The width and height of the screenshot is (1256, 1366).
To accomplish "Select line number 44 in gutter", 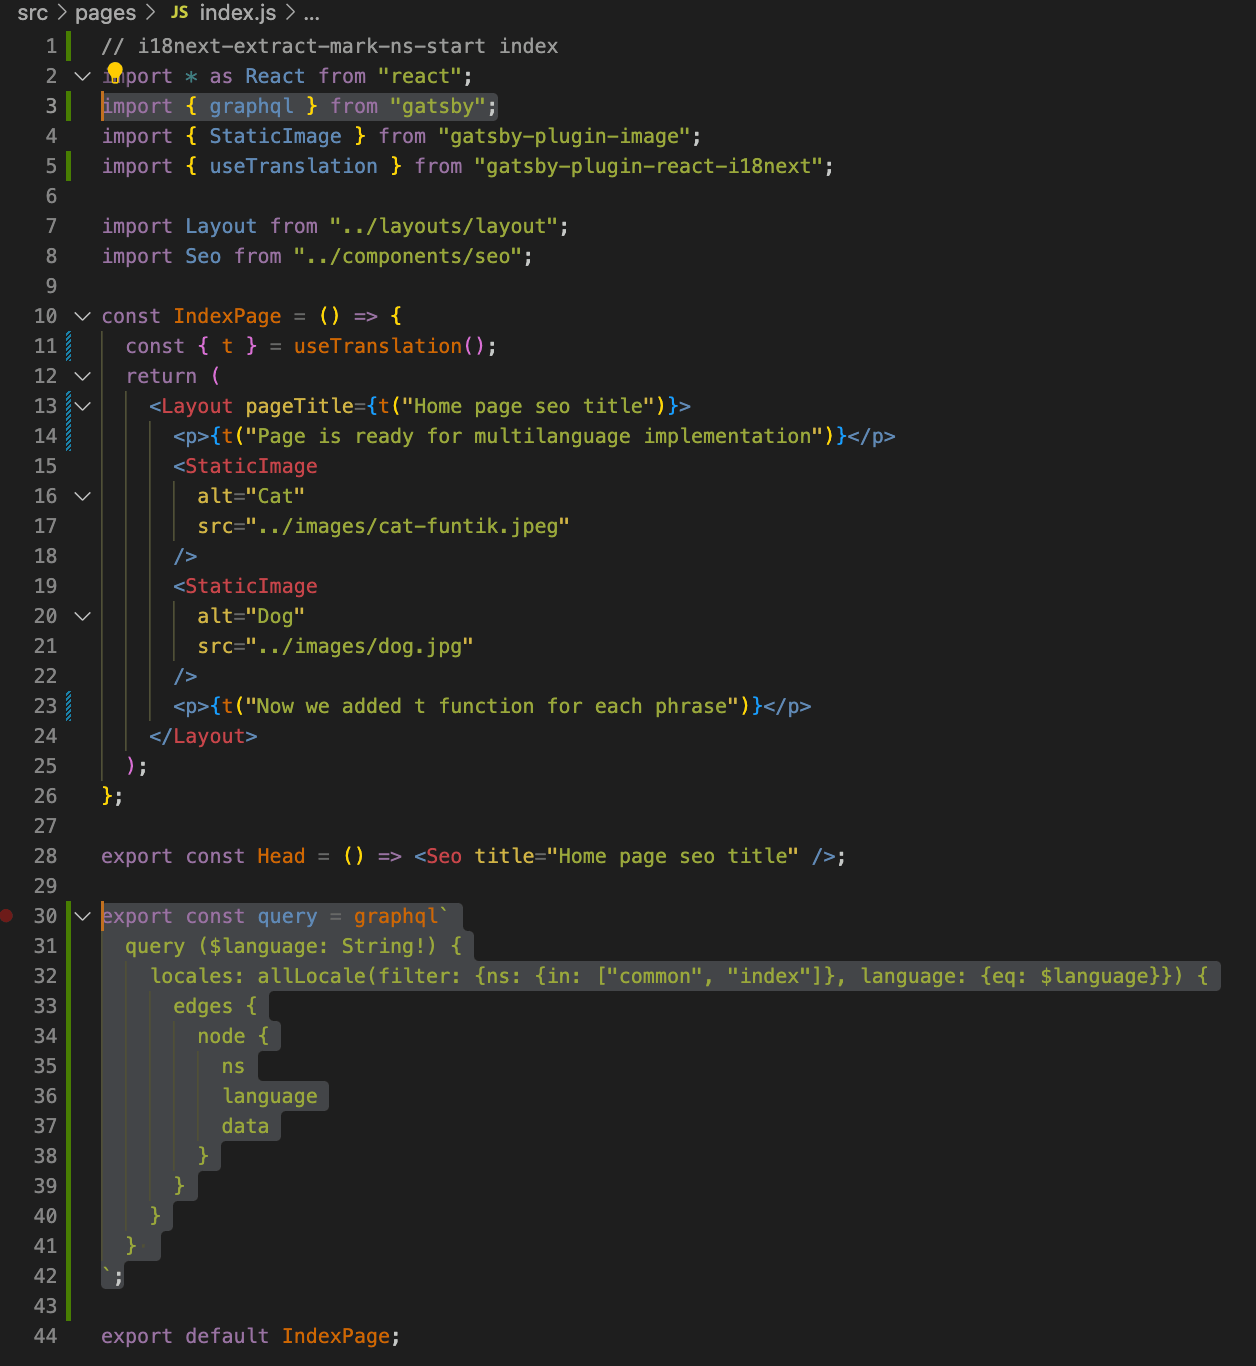I will (x=46, y=1336).
